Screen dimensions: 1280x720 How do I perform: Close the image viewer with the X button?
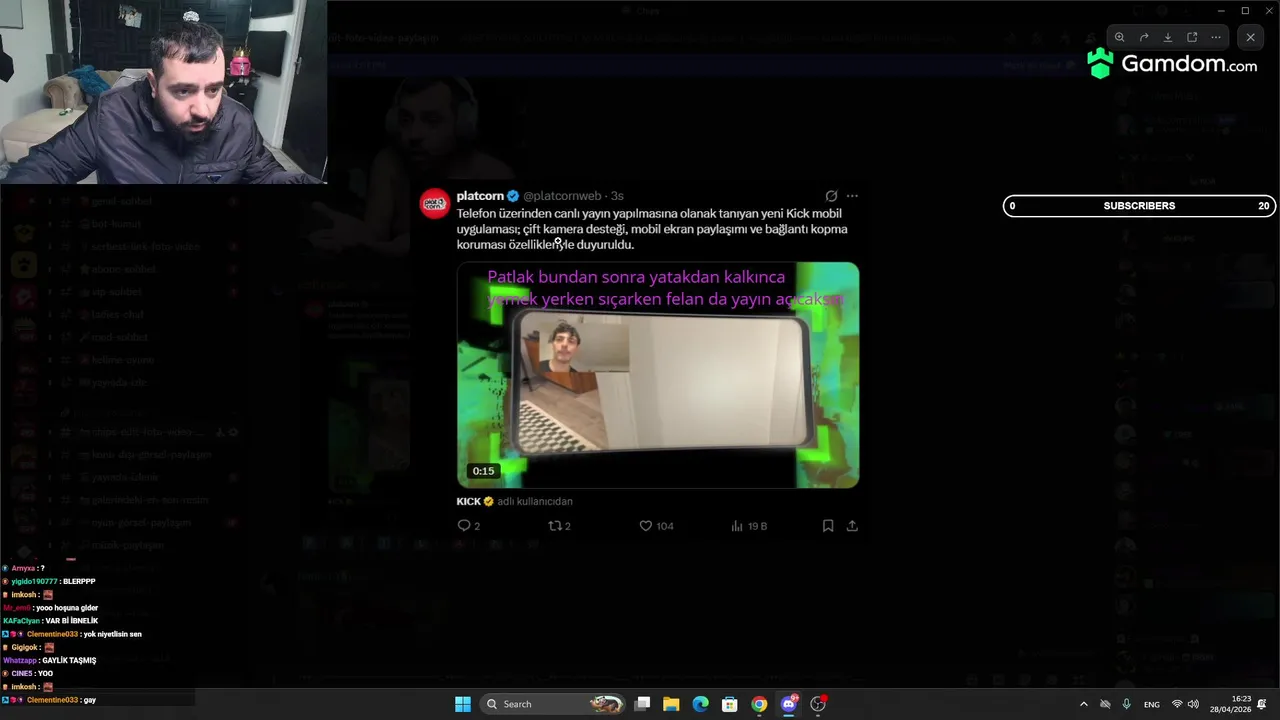pyautogui.click(x=1250, y=37)
